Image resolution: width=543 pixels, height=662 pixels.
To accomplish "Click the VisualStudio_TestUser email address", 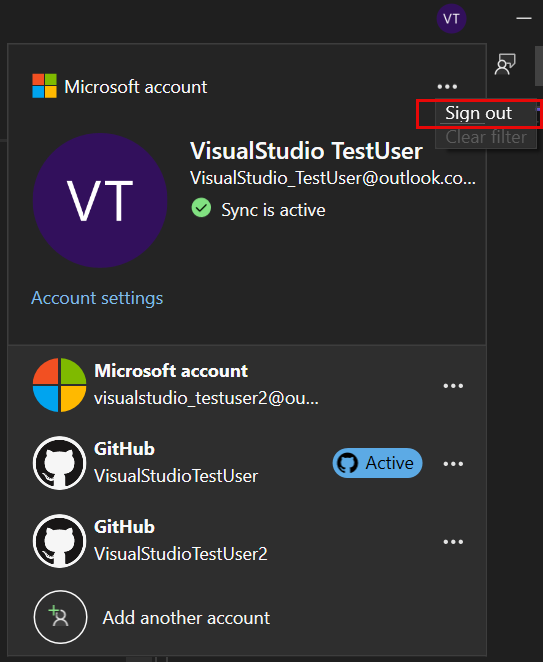I will [333, 178].
